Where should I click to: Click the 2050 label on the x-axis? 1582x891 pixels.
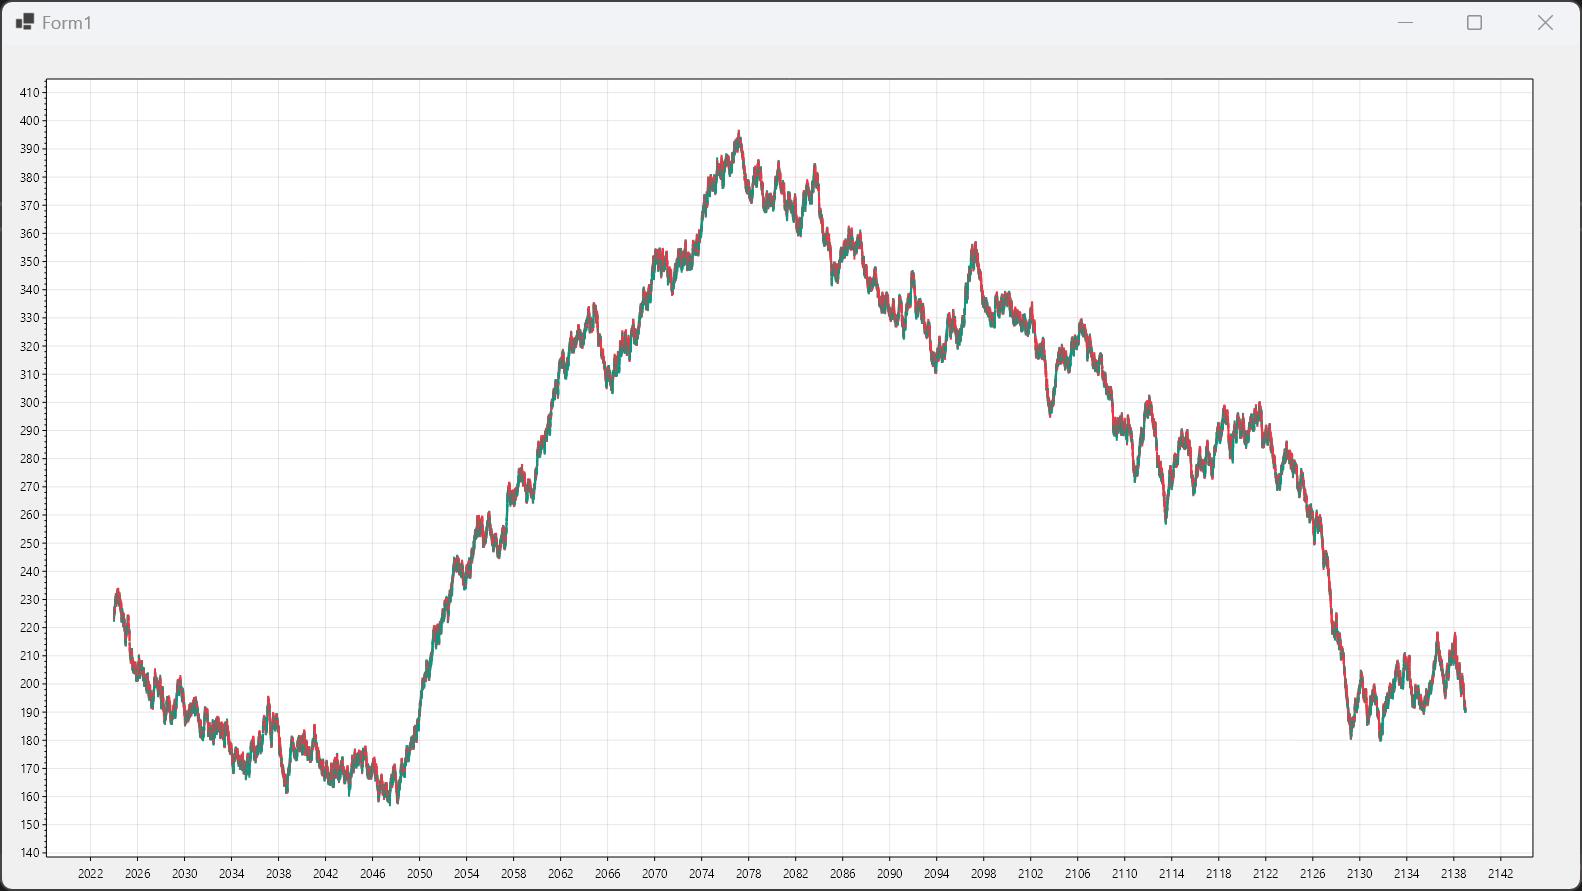pyautogui.click(x=420, y=873)
